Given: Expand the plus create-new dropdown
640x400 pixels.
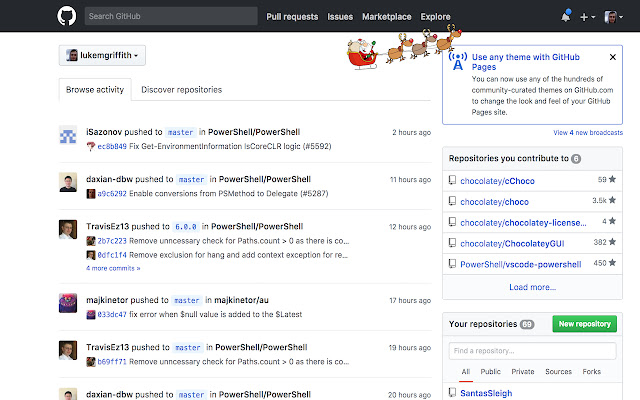Looking at the screenshot, I should (587, 17).
